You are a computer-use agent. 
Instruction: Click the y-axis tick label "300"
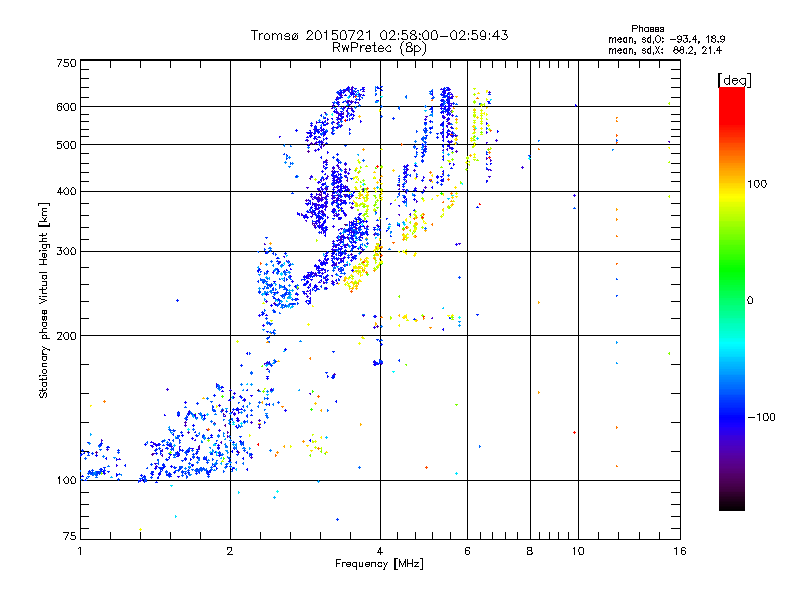[x=66, y=252]
